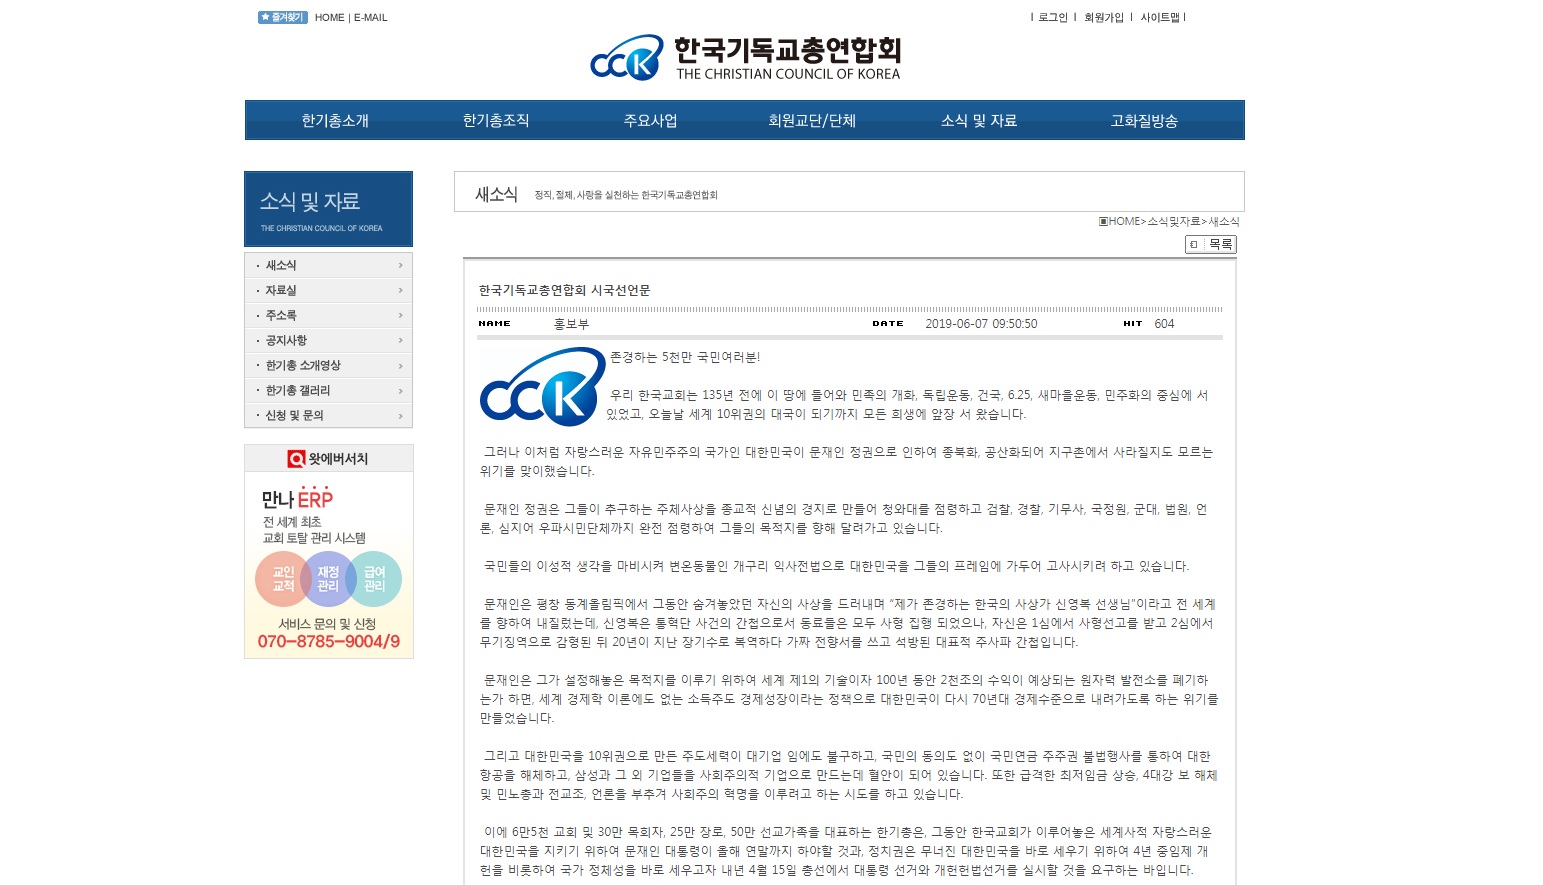This screenshot has width=1543, height=885.
Task: Click the CCK logo in the header
Action: click(627, 58)
